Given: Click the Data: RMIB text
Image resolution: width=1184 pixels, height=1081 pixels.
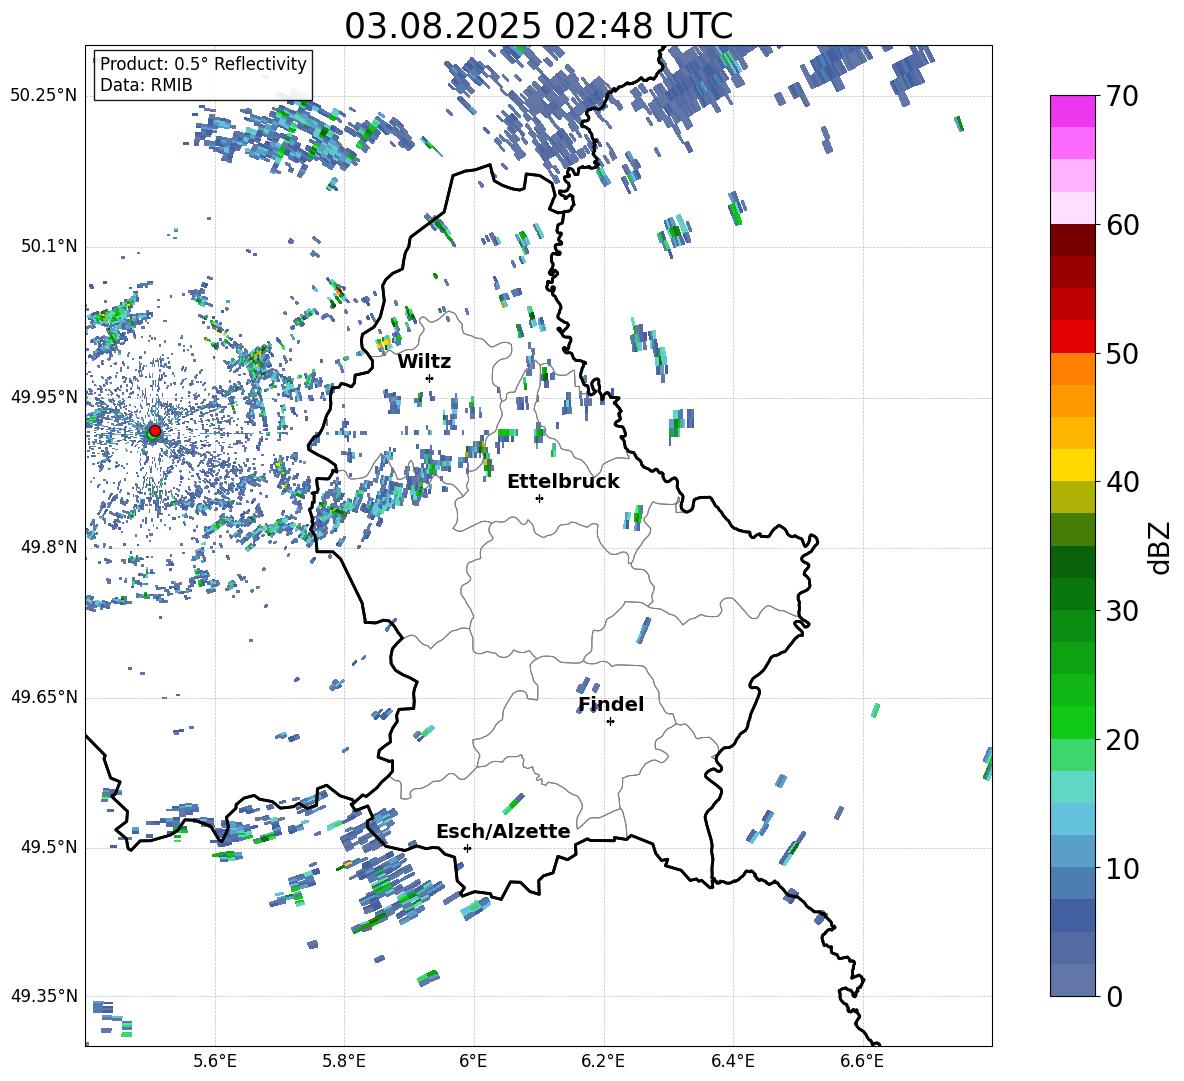Looking at the screenshot, I should 146,85.
